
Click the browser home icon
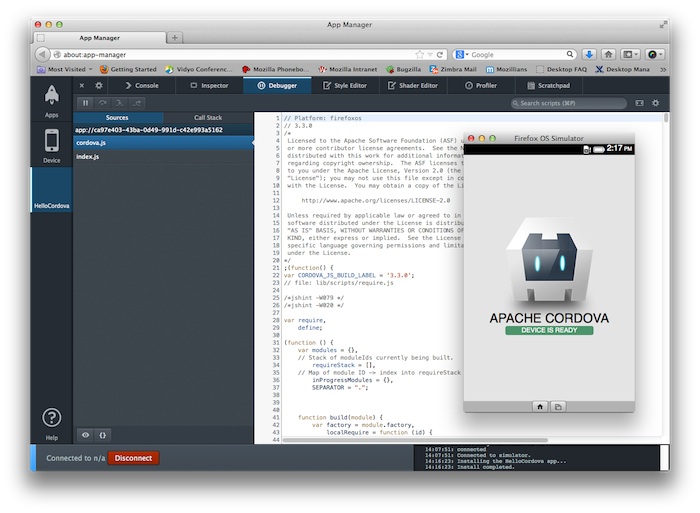pyautogui.click(x=609, y=54)
